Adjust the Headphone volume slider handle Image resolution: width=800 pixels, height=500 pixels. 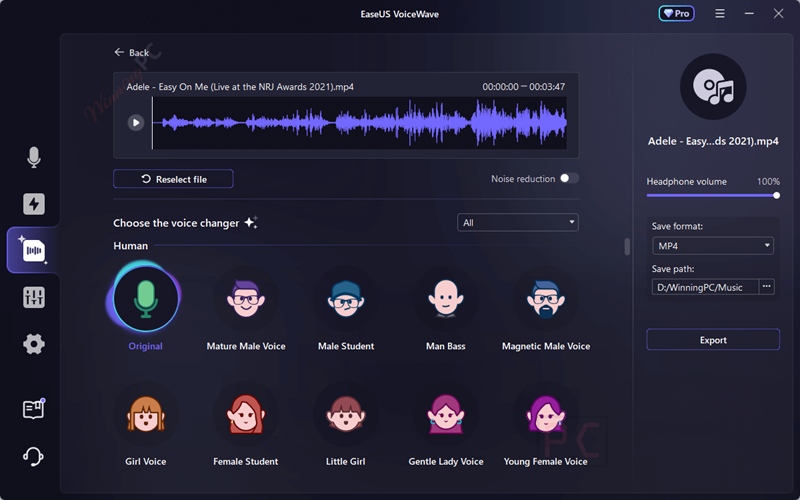point(777,195)
